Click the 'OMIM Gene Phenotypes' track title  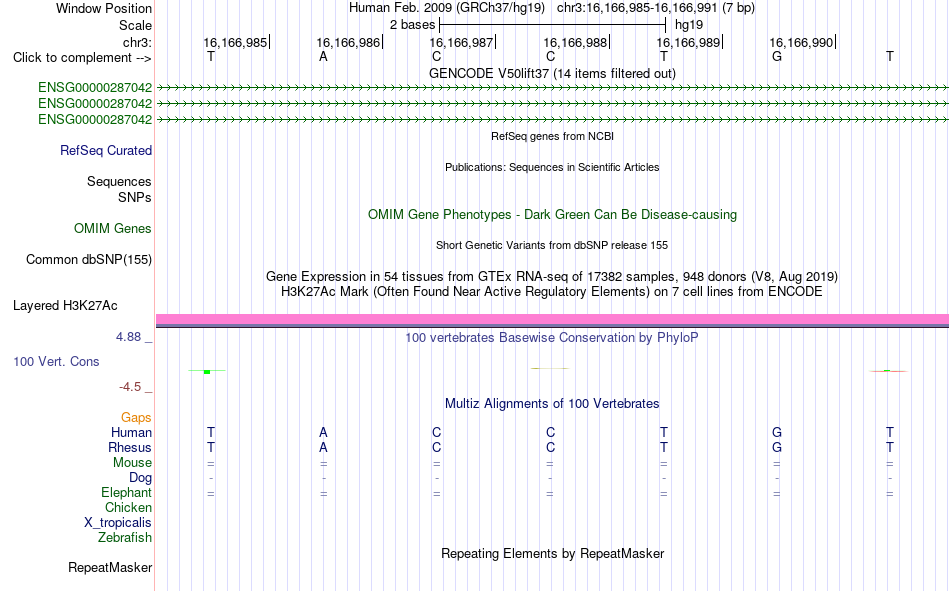click(x=552, y=215)
